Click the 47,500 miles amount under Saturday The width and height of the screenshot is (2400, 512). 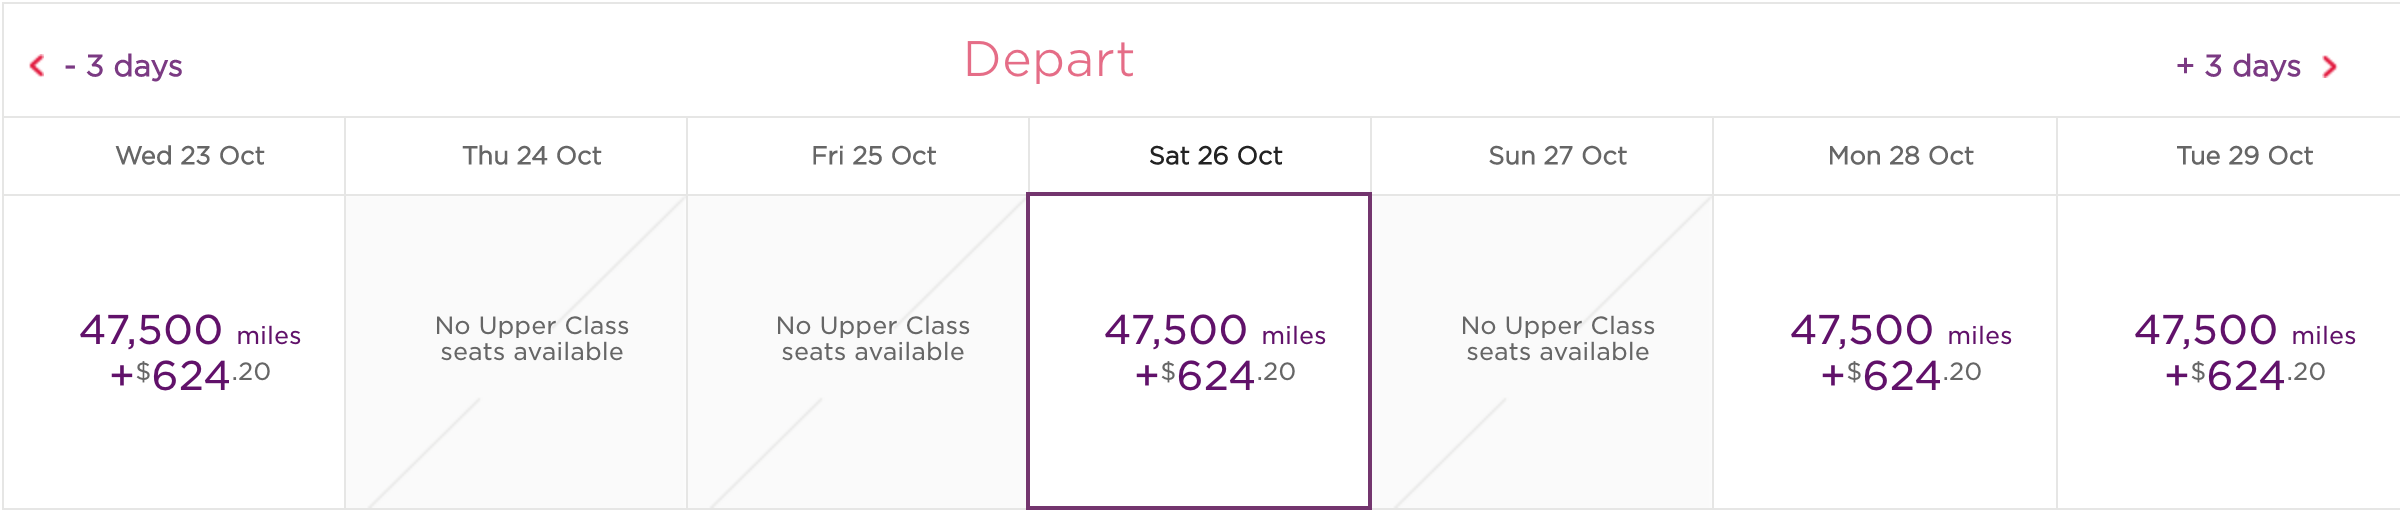click(x=1215, y=331)
